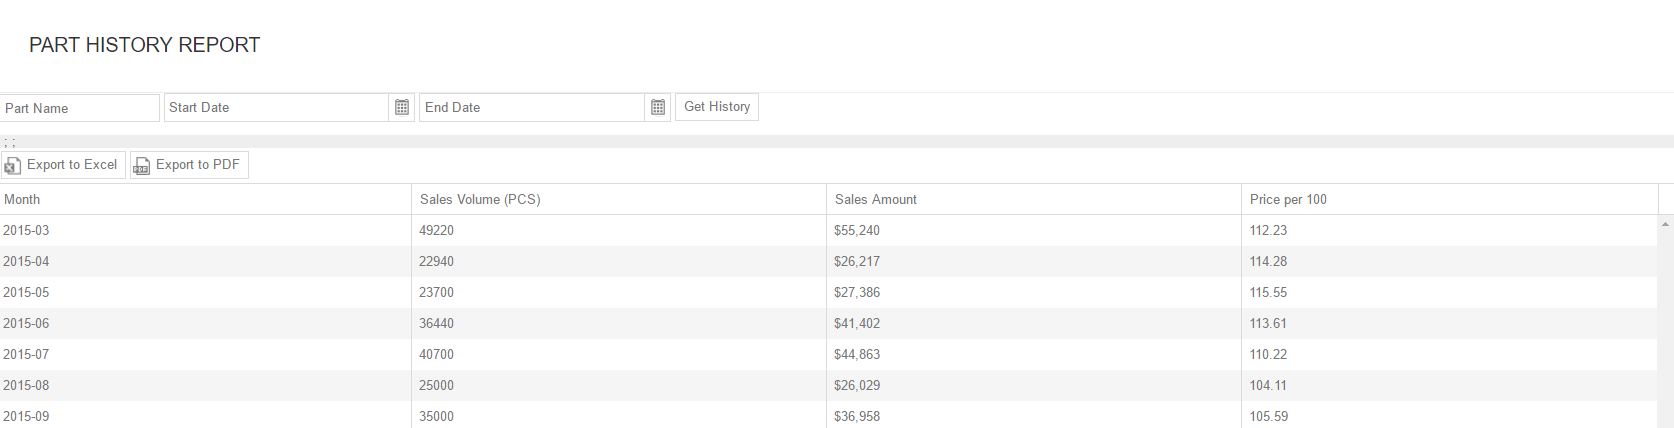Click the 110.22 price cell

1268,354
